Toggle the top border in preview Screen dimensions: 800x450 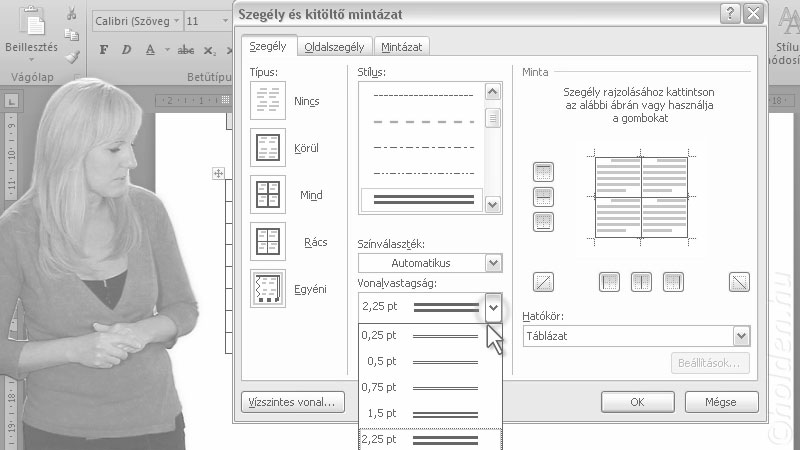tap(544, 173)
